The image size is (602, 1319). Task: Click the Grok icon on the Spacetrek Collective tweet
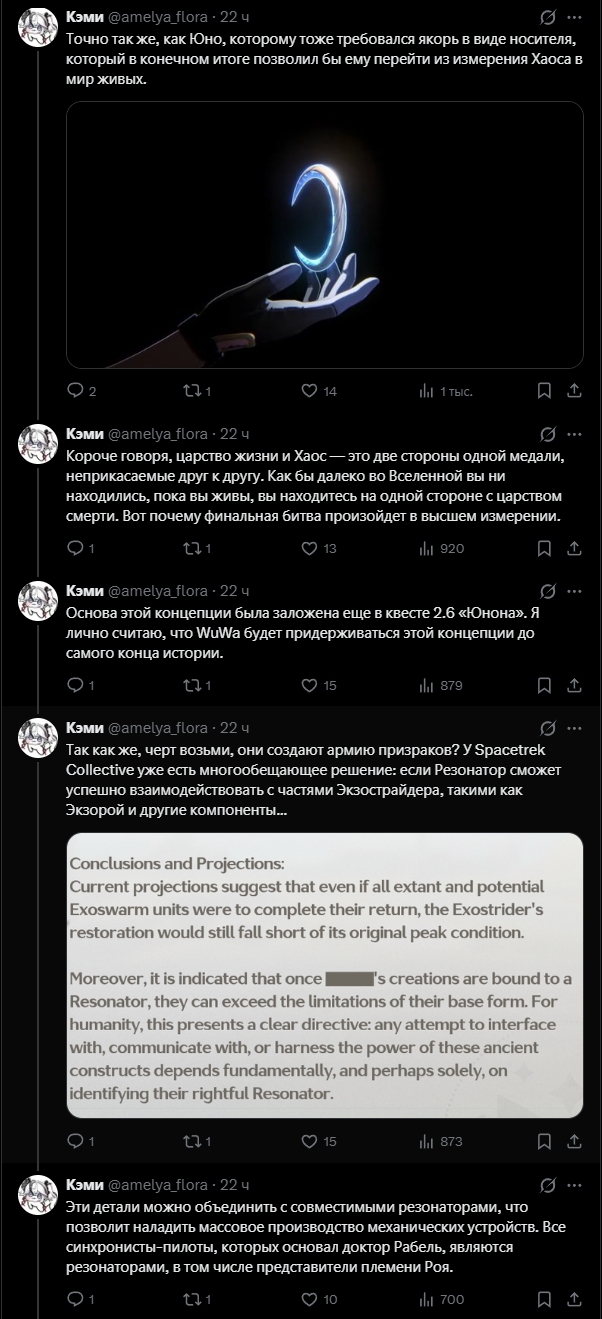click(547, 728)
